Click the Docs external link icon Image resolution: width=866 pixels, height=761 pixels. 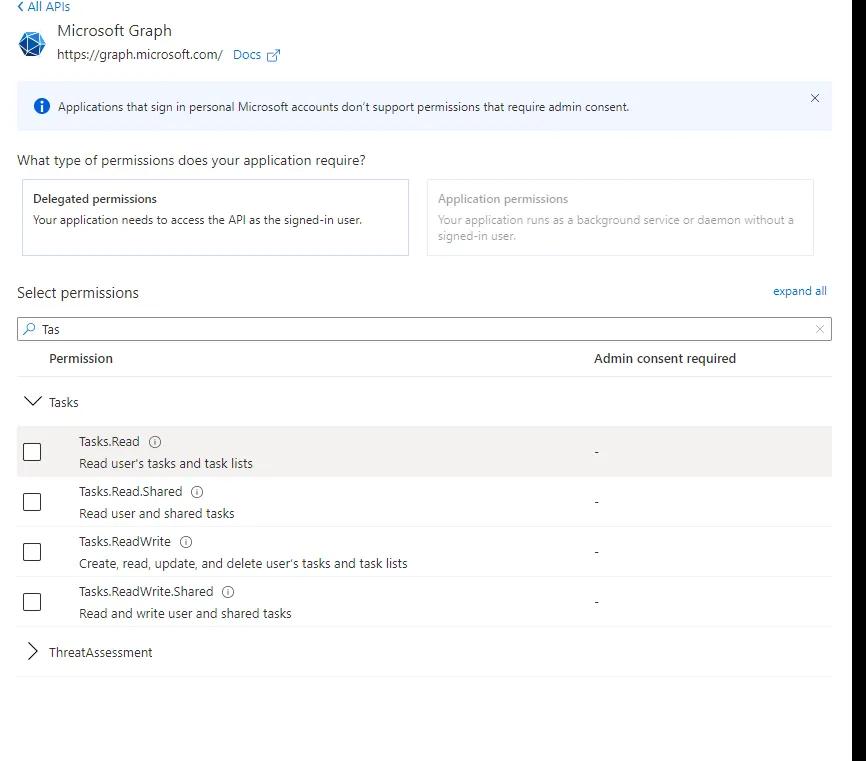[273, 55]
